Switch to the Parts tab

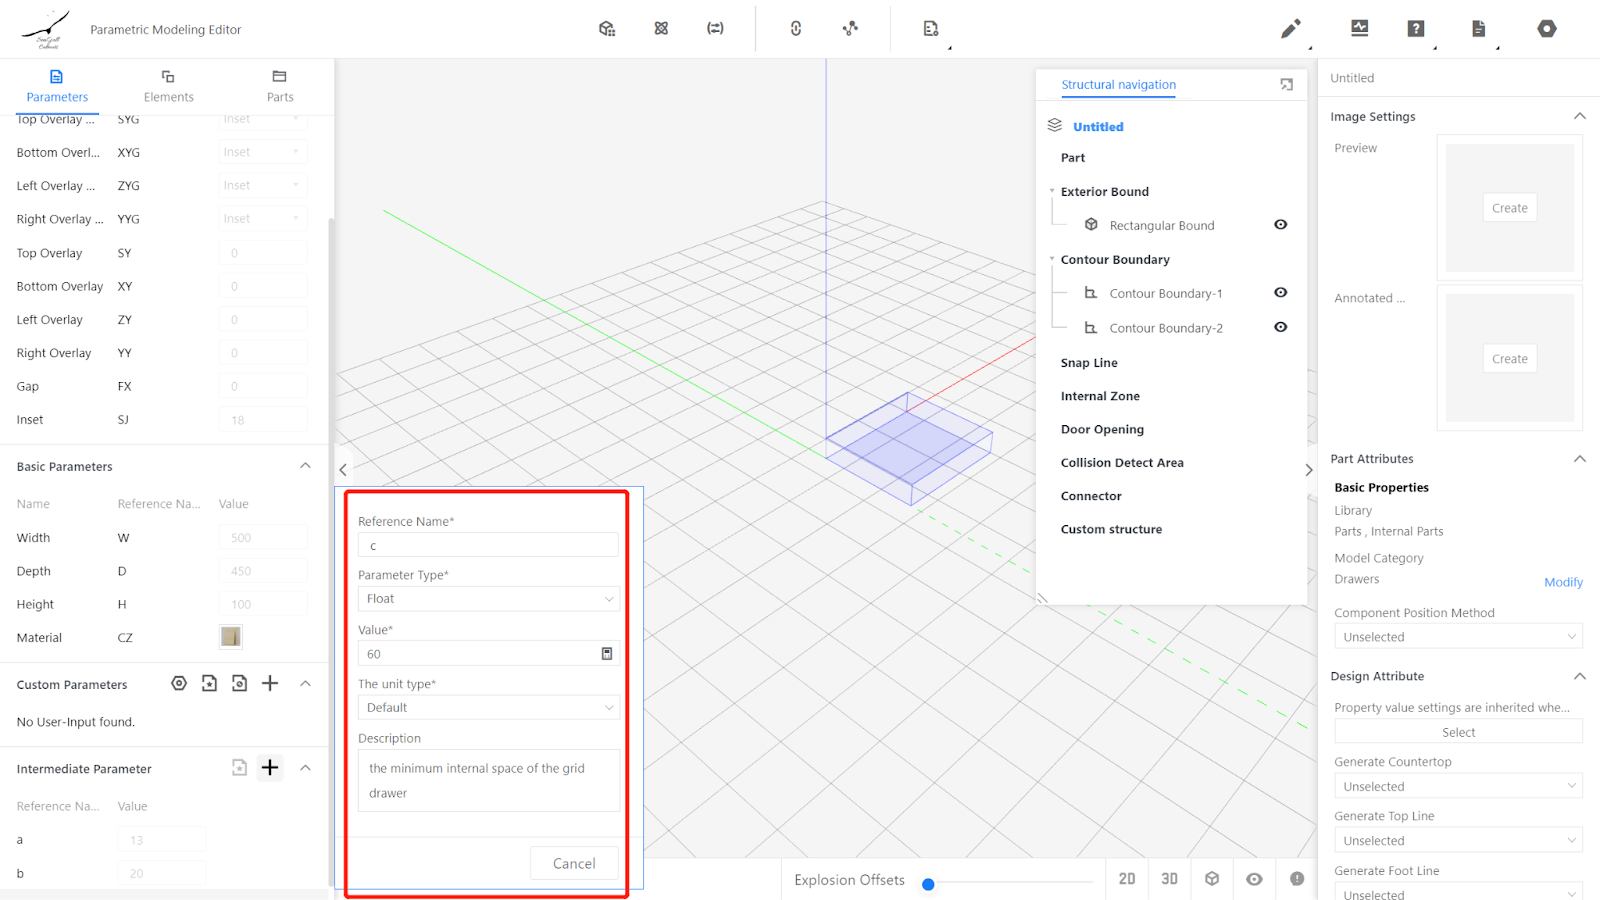point(280,86)
